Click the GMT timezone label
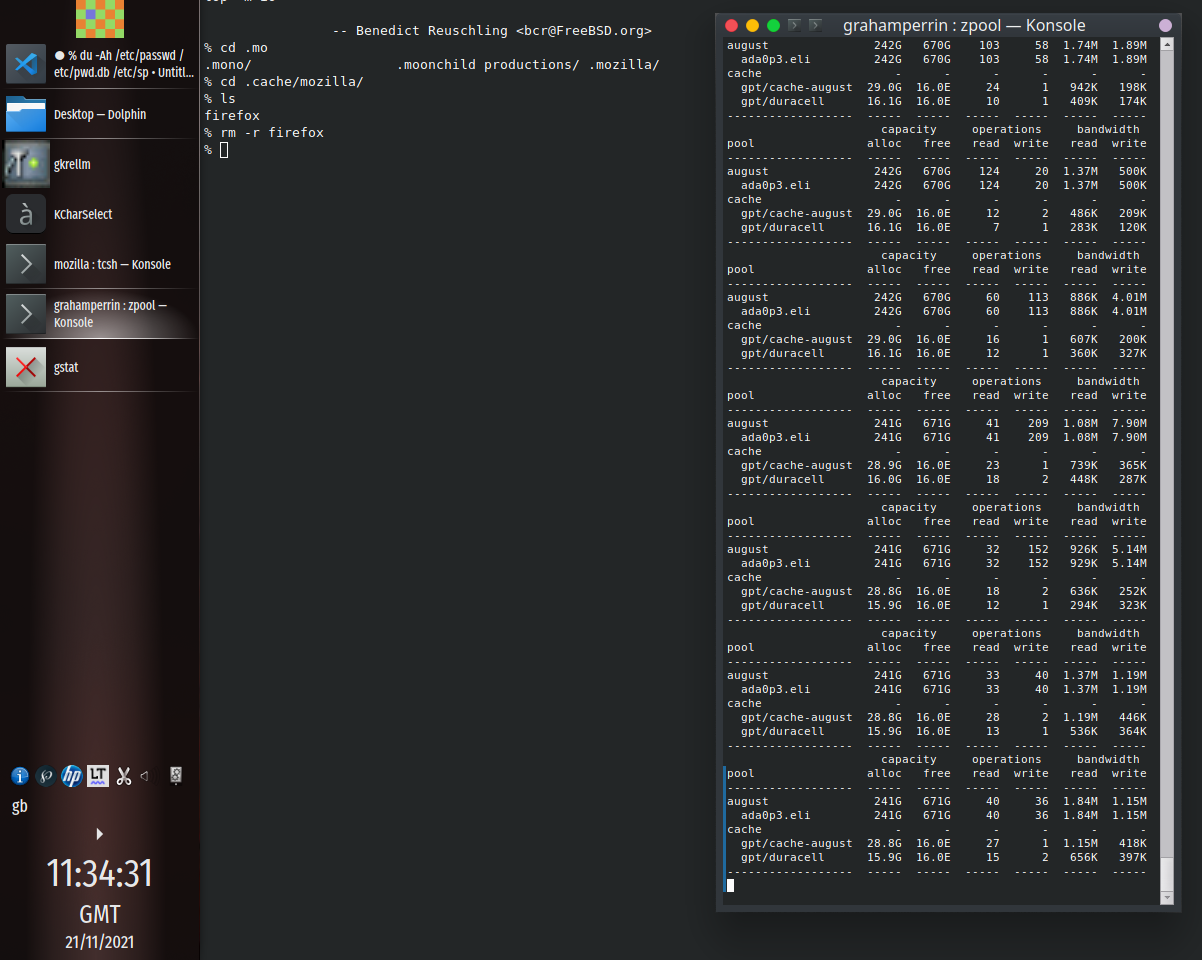Image resolution: width=1202 pixels, height=960 pixels. (x=100, y=914)
